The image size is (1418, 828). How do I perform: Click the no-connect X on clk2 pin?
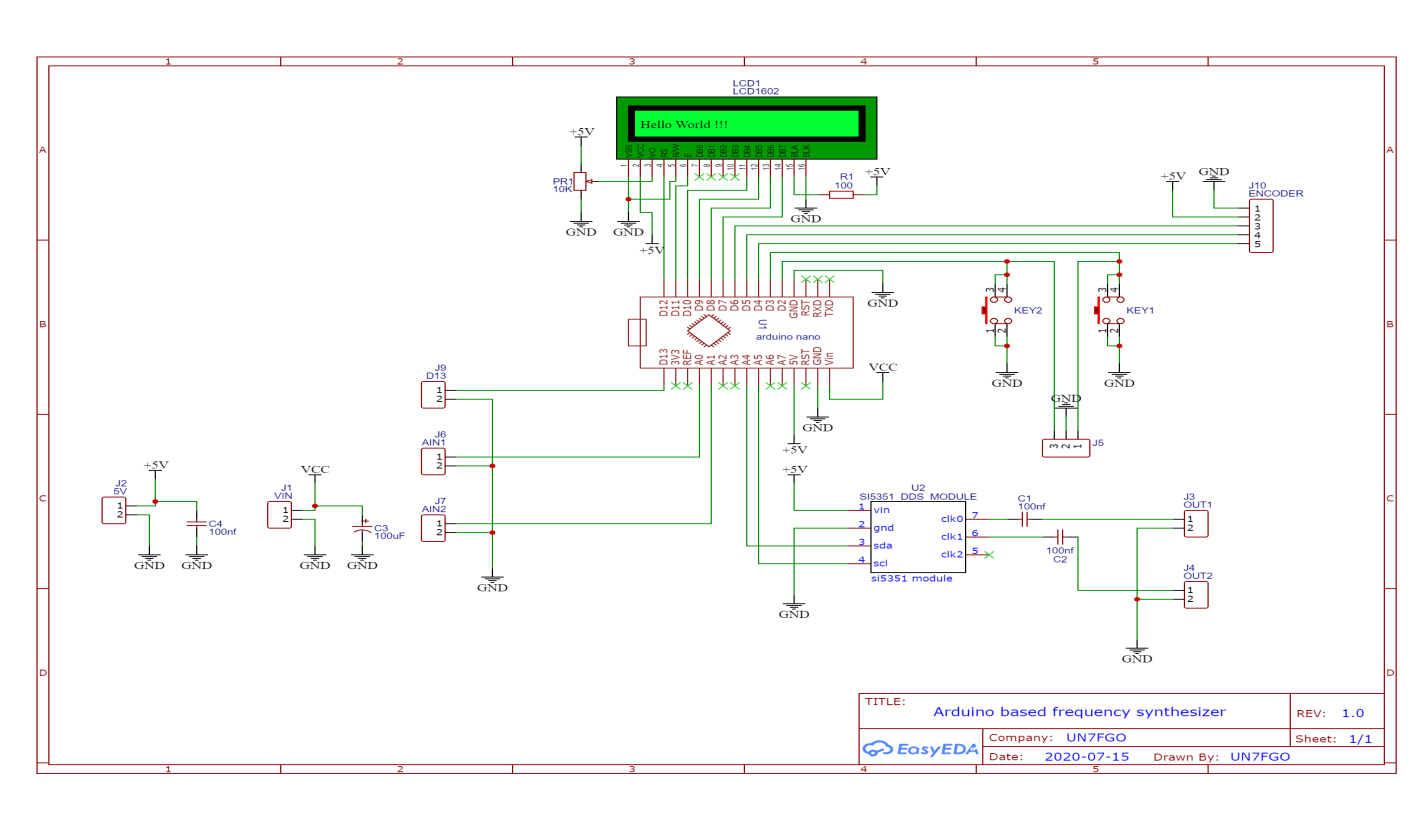tap(988, 555)
